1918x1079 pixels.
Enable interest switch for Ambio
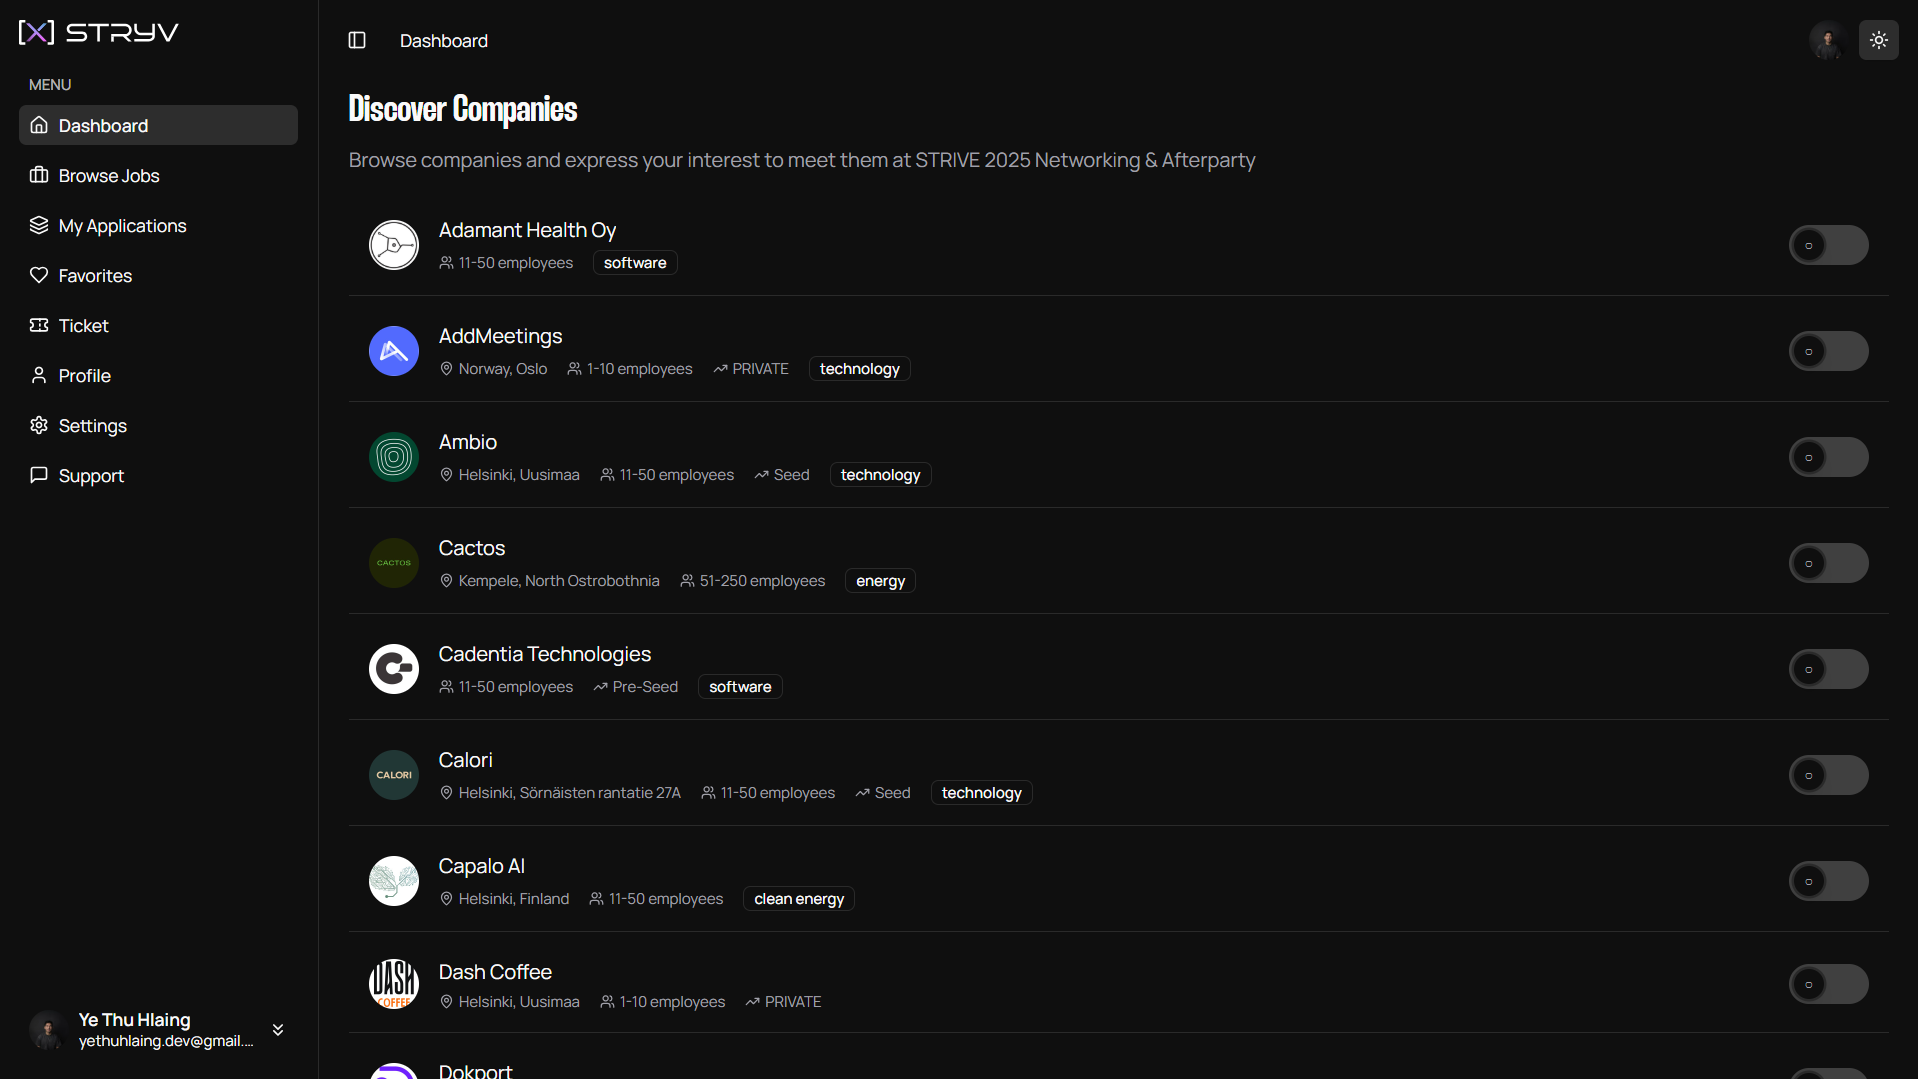(1828, 457)
